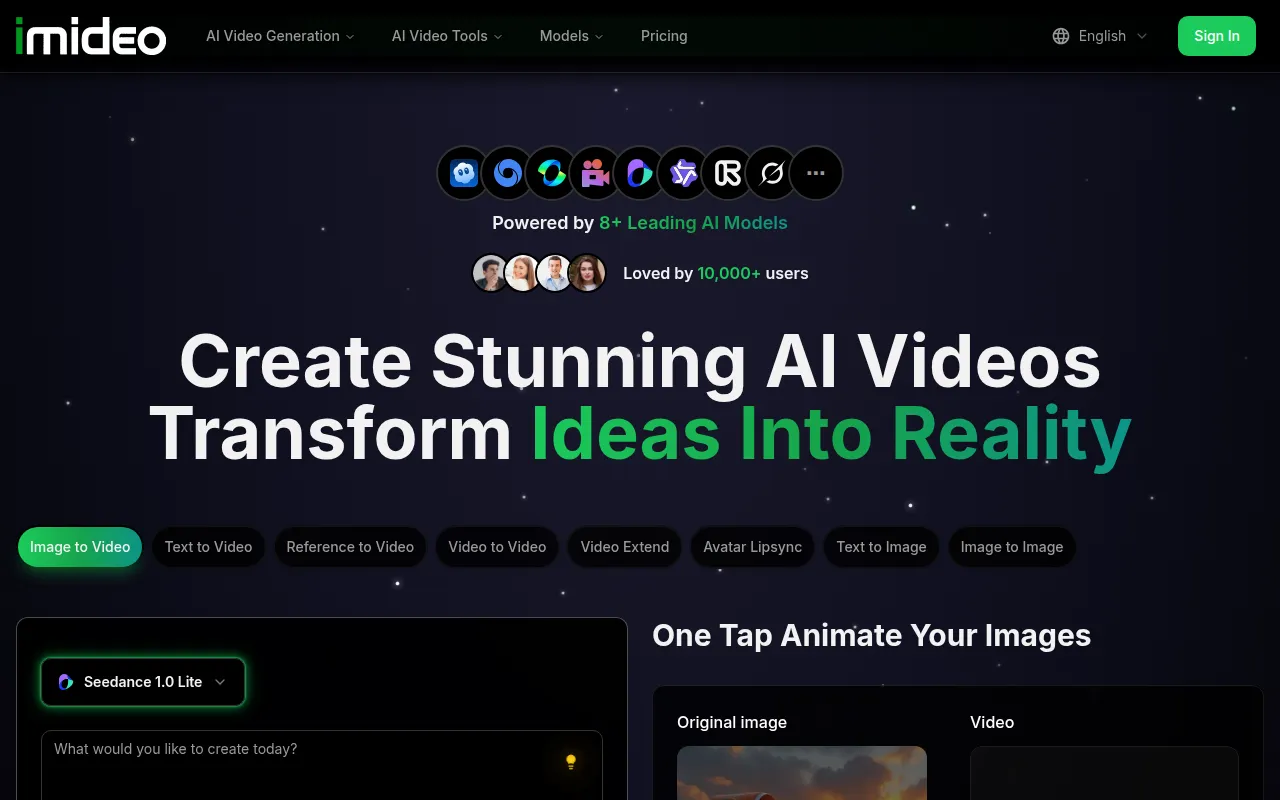This screenshot has width=1280, height=800.
Task: Open the AI Video Tools menu
Action: 446,36
